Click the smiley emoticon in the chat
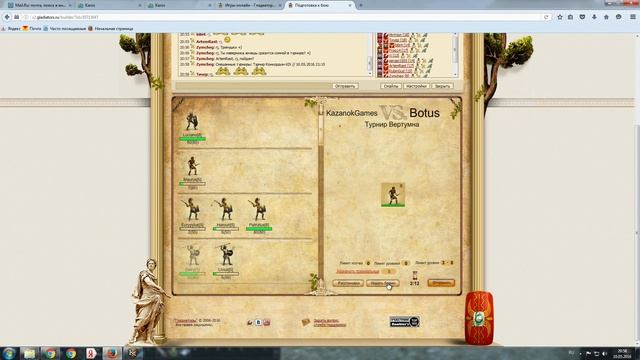The width and height of the screenshot is (640, 360). [x=227, y=40]
